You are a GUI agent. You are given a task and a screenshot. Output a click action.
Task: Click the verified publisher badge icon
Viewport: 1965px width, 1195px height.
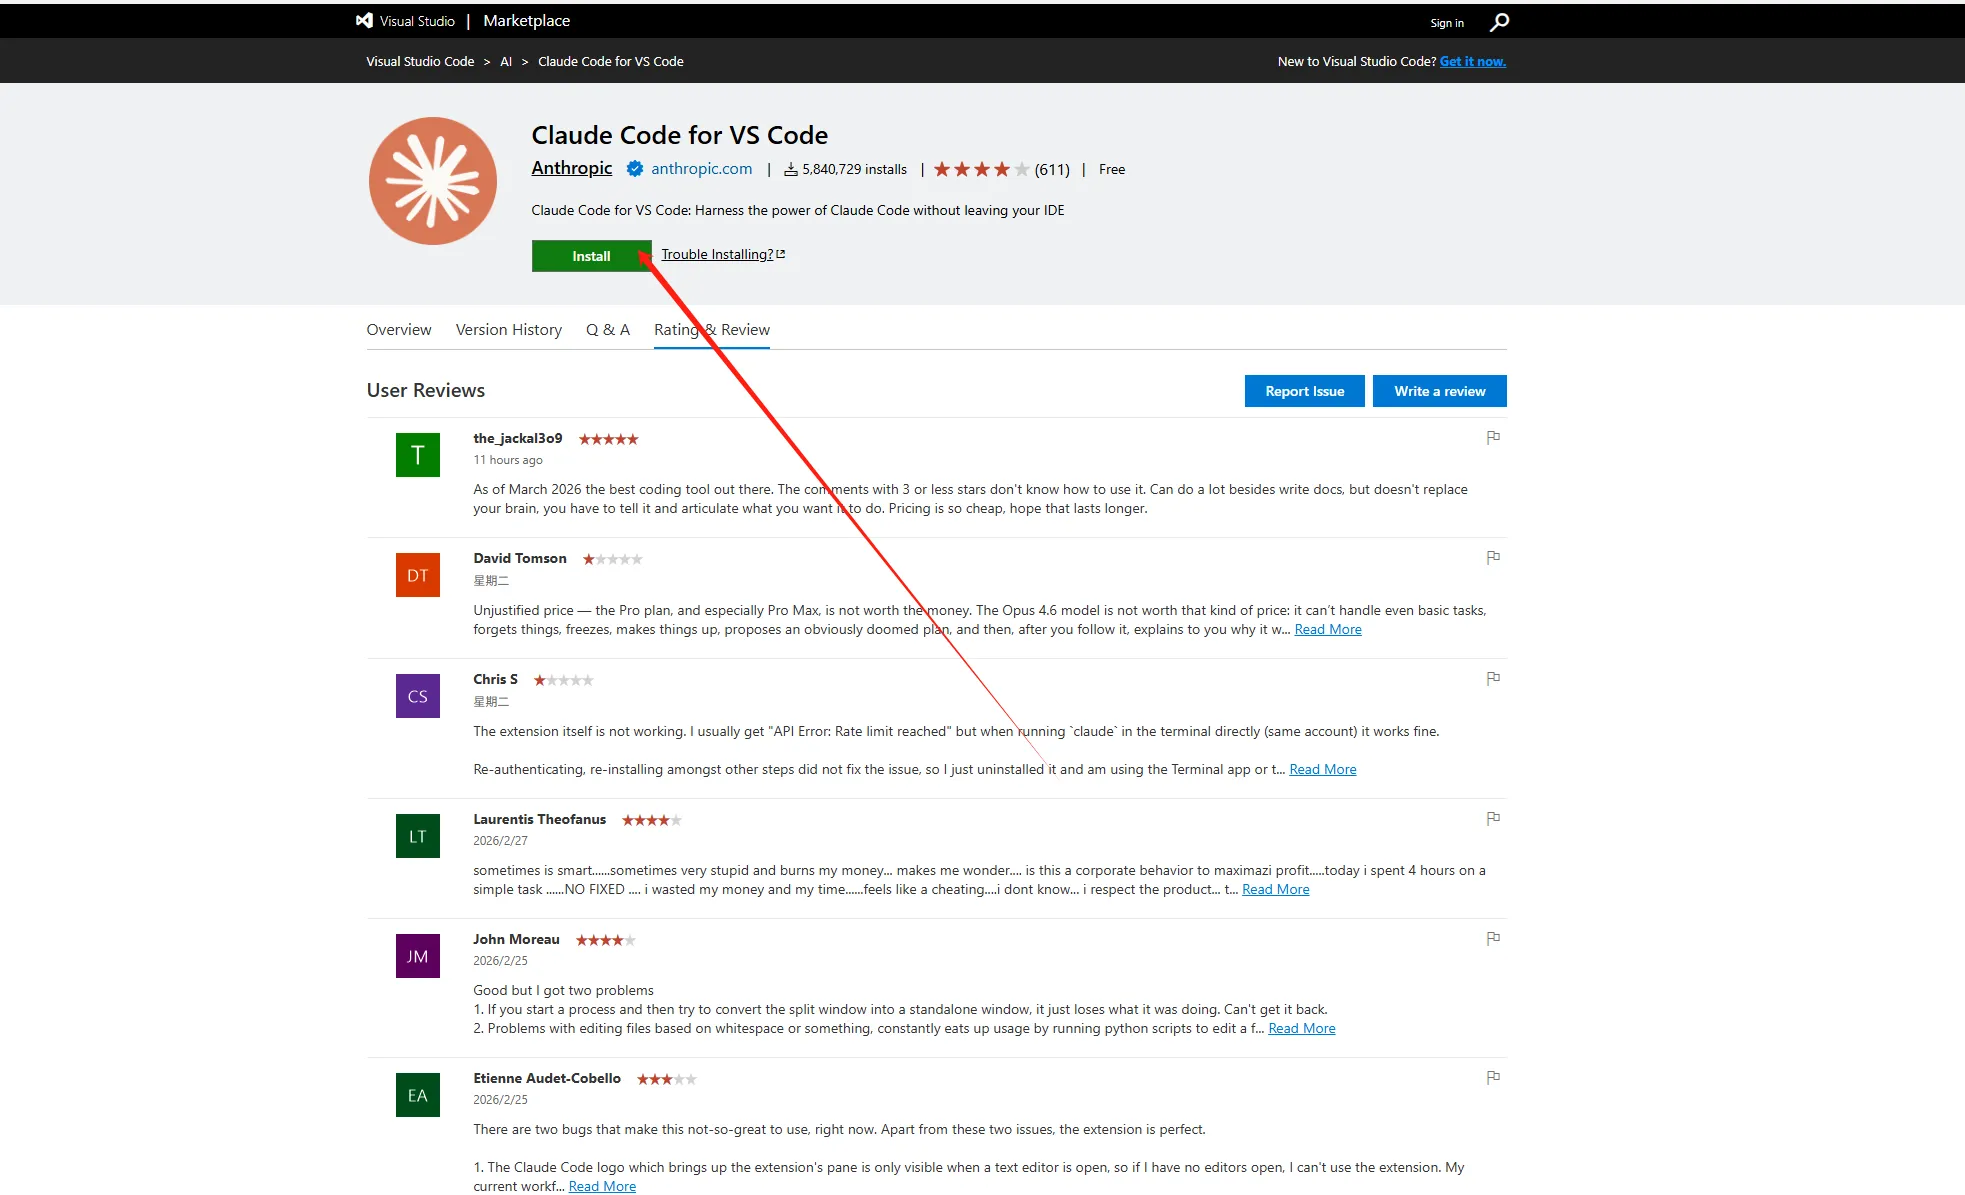pos(634,169)
